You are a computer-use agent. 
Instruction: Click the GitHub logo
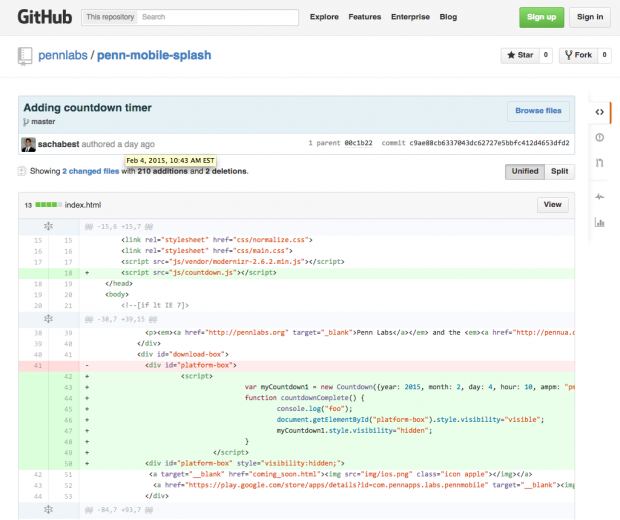click(x=45, y=17)
